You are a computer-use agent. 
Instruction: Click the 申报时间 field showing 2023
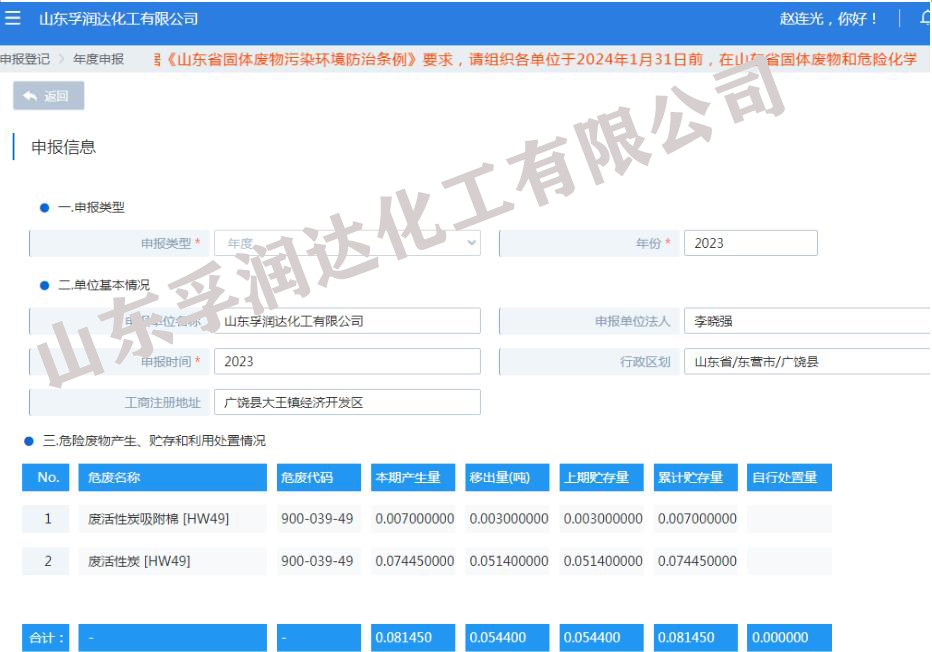click(347, 361)
